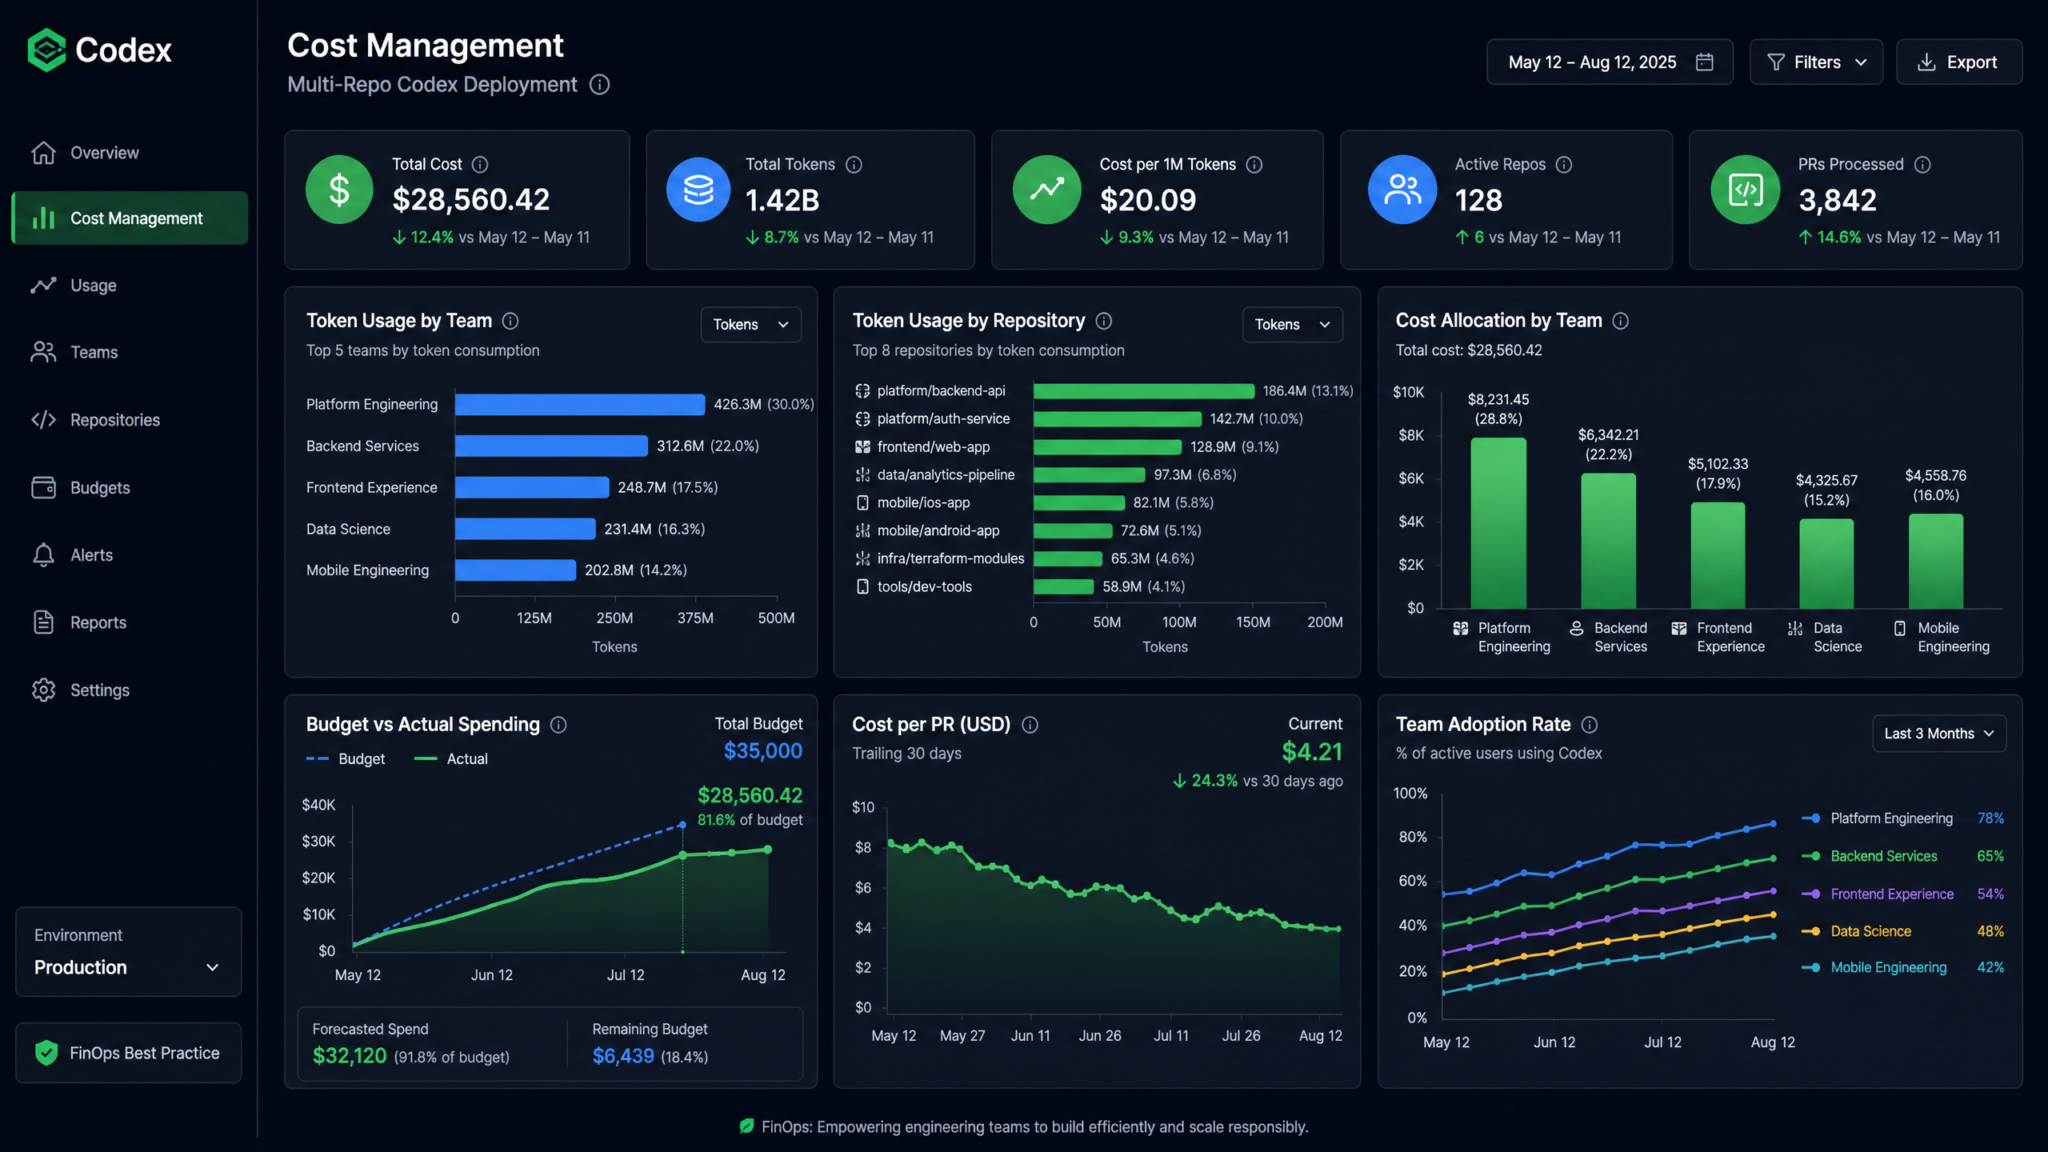Click the mobile/ios-app repository icon

coord(862,503)
